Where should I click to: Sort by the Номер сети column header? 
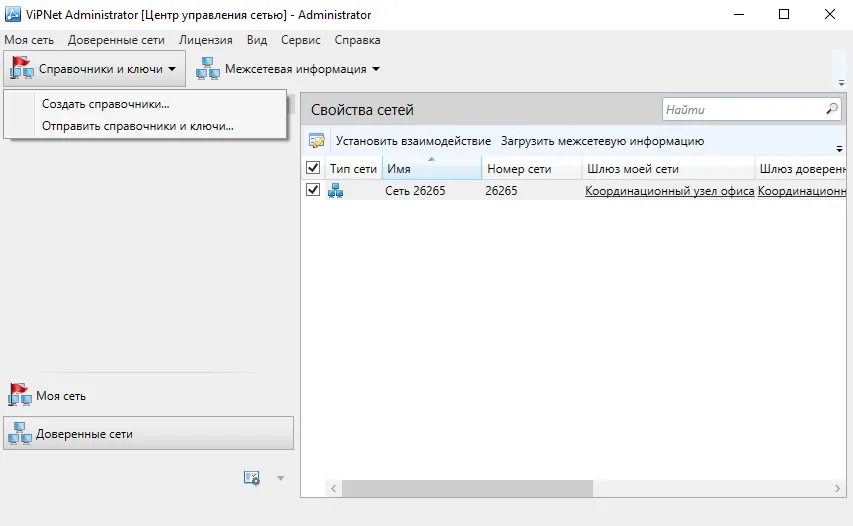point(531,169)
